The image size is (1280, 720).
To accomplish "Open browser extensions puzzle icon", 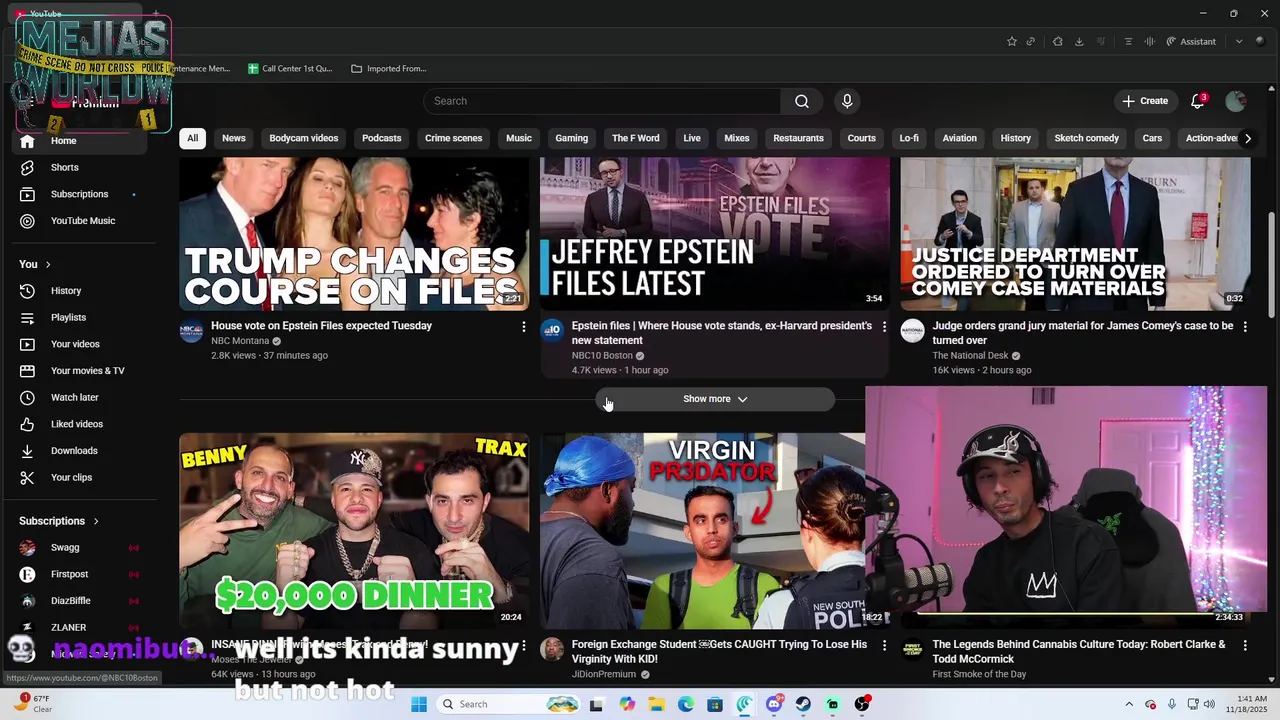I will 1057,41.
